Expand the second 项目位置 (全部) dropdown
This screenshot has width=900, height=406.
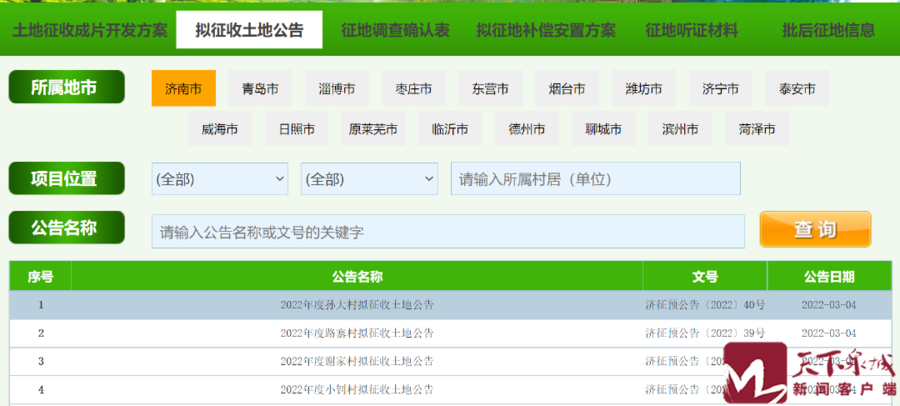pyautogui.click(x=369, y=179)
